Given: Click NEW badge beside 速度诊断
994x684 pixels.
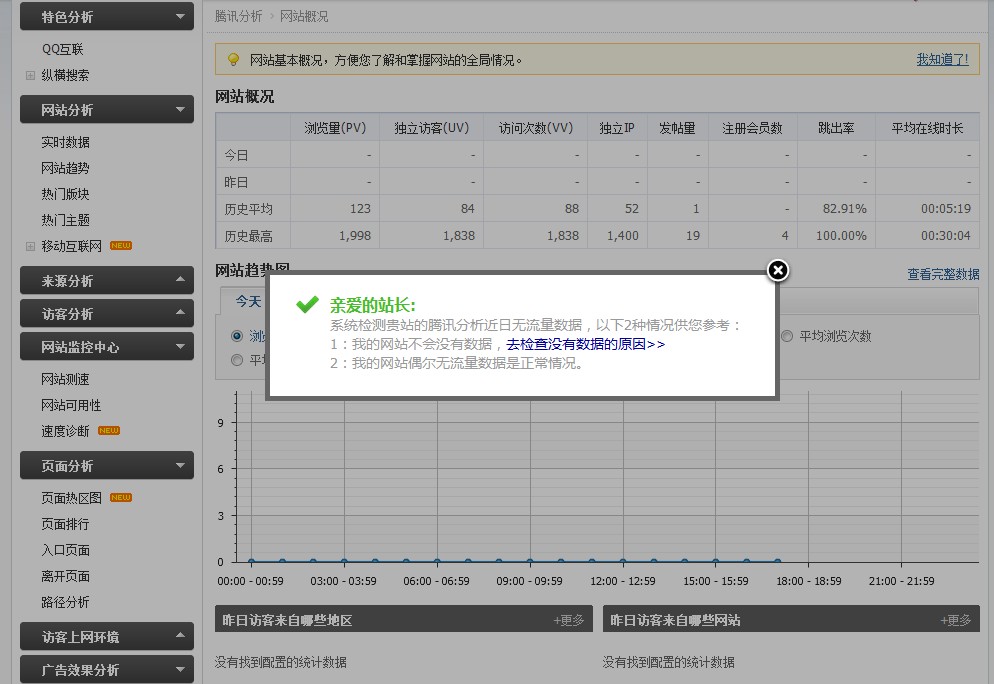Looking at the screenshot, I should [x=109, y=430].
